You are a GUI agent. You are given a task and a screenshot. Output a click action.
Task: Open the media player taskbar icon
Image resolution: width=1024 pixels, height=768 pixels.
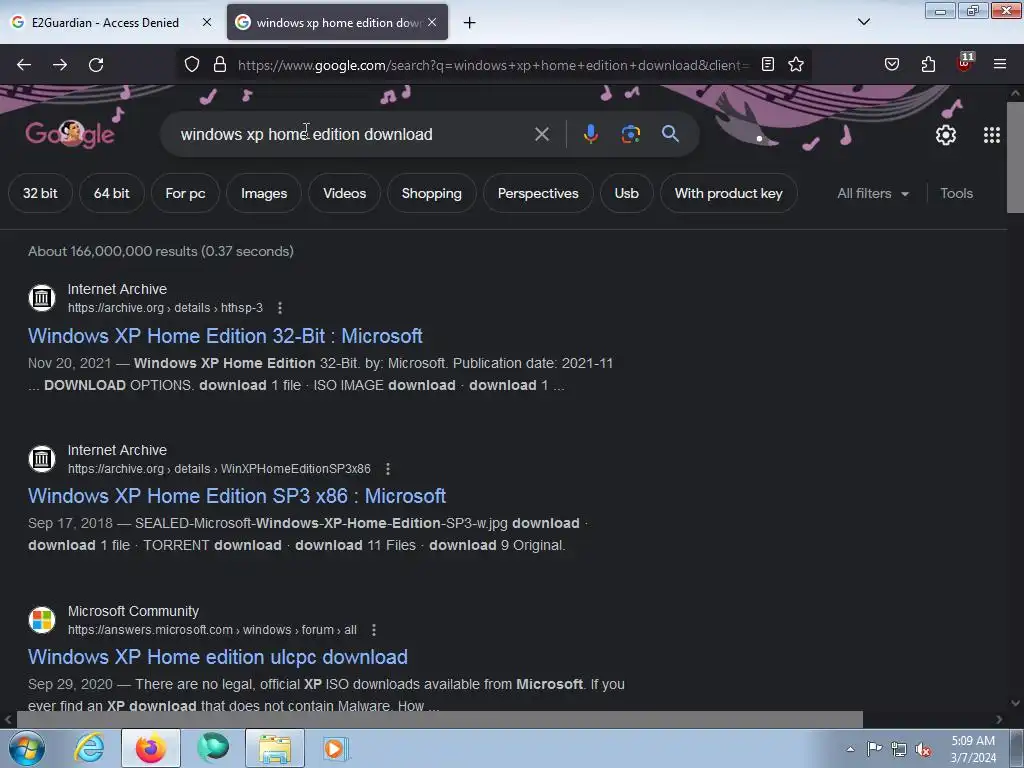click(x=336, y=748)
